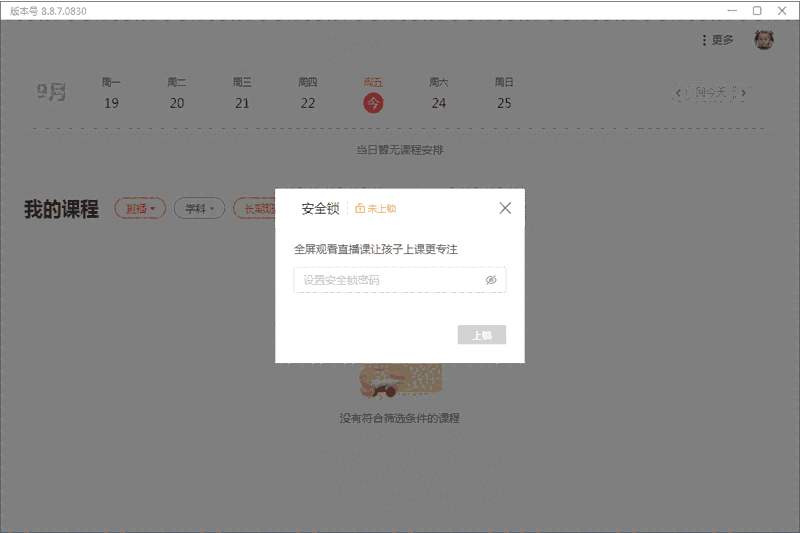Click the 安全锁 dialog title

[320, 208]
